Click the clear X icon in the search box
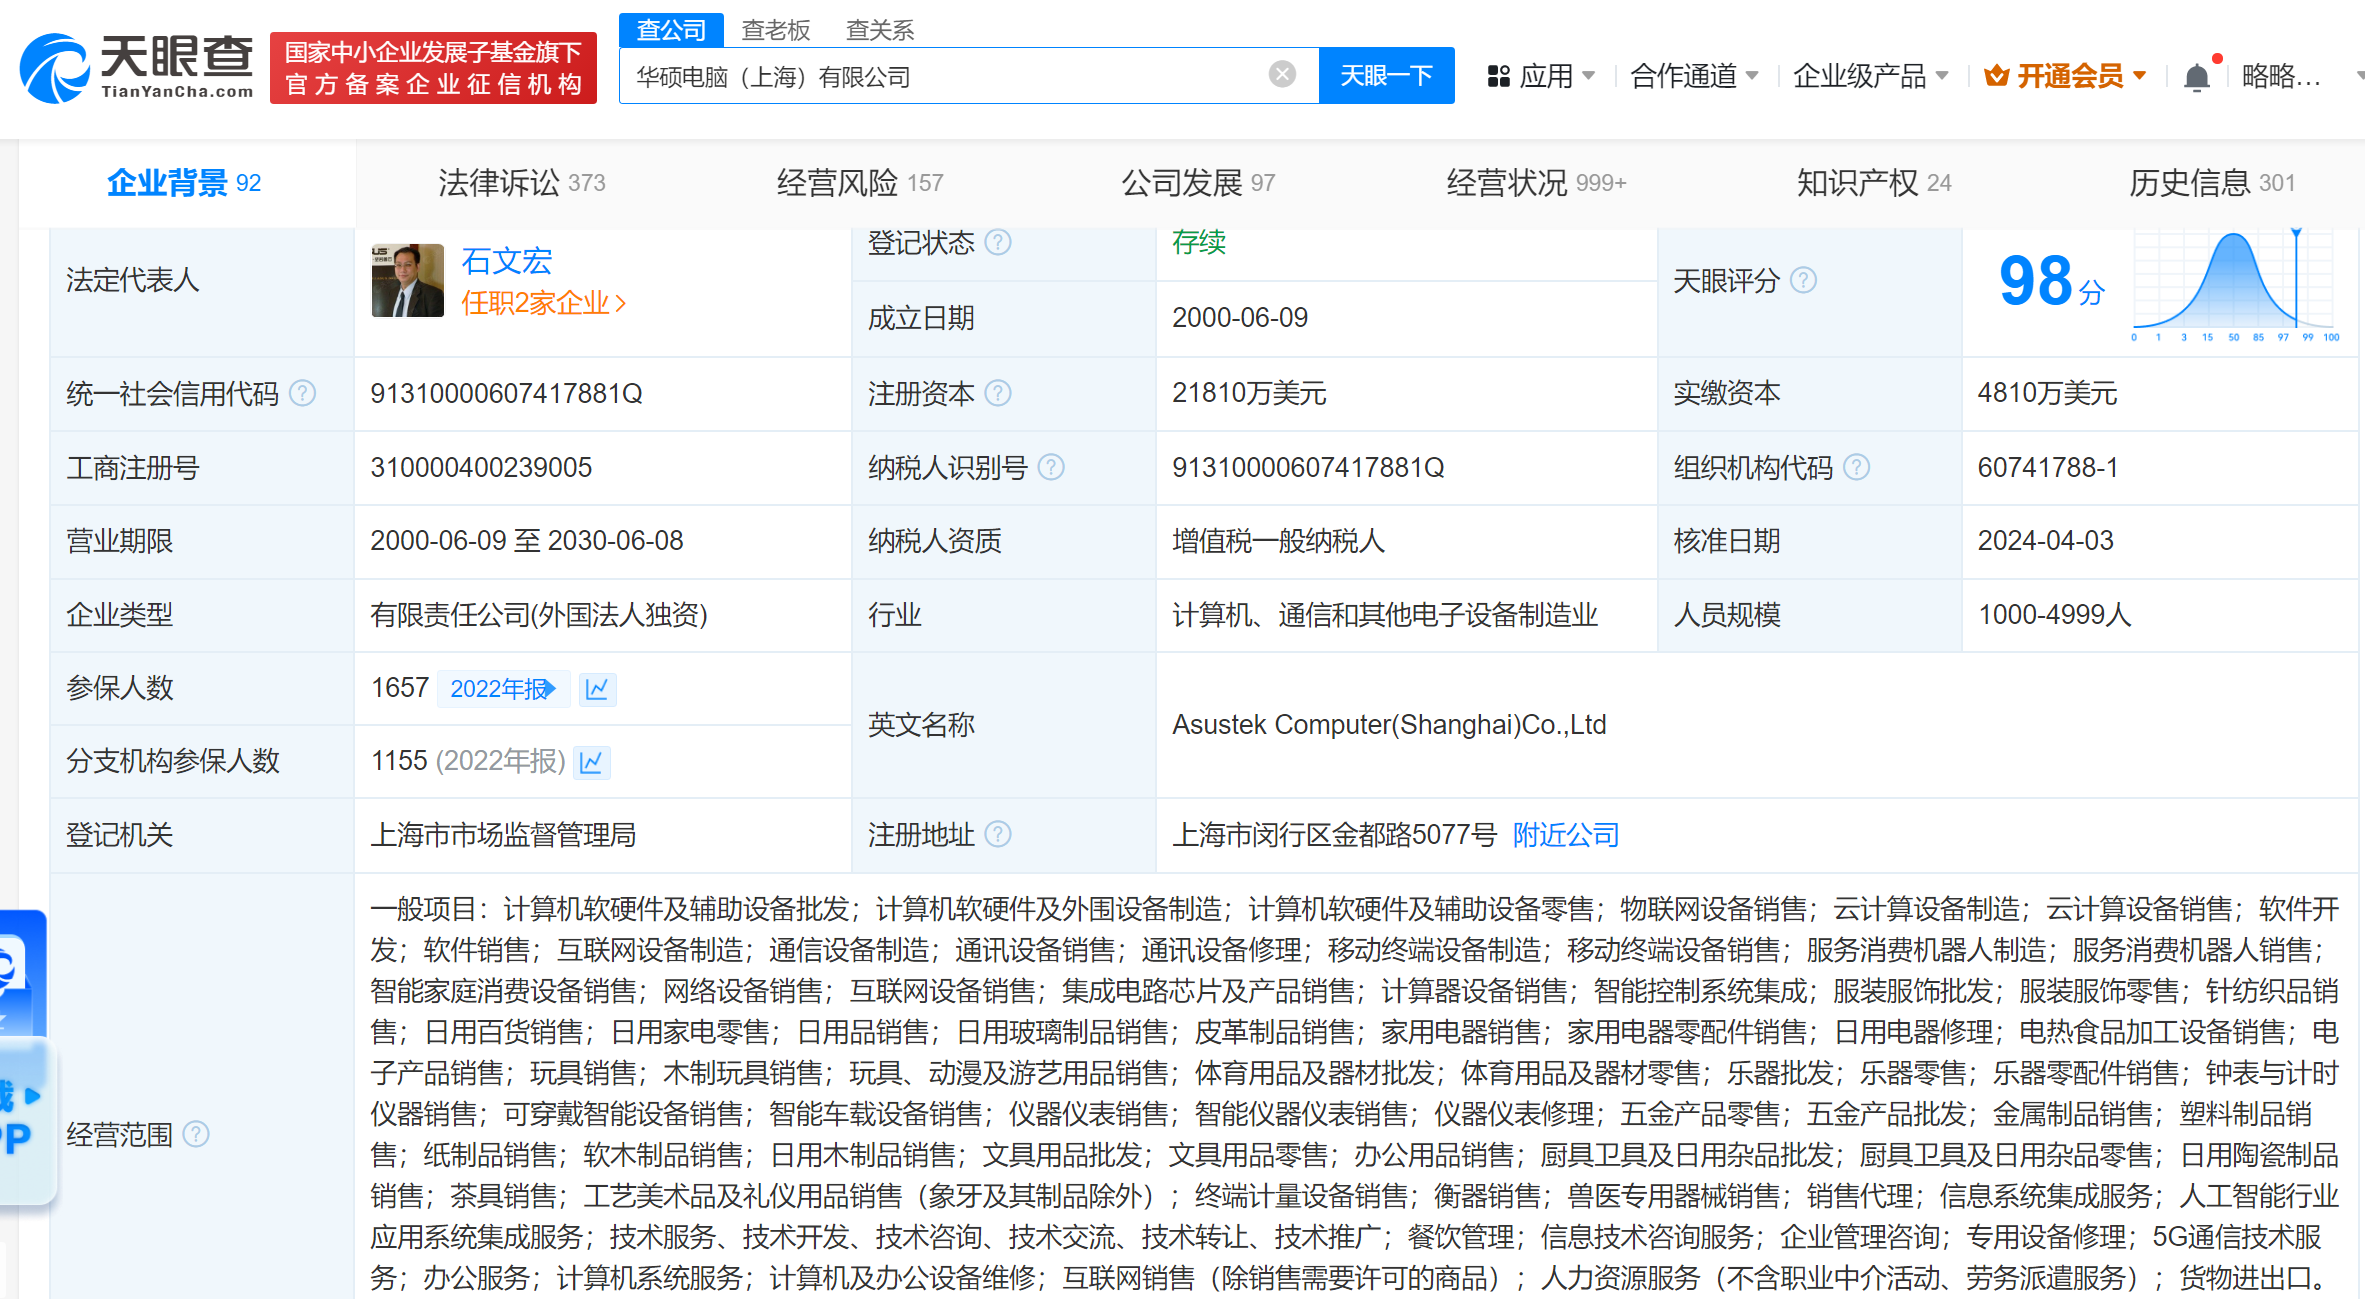 (x=1283, y=73)
